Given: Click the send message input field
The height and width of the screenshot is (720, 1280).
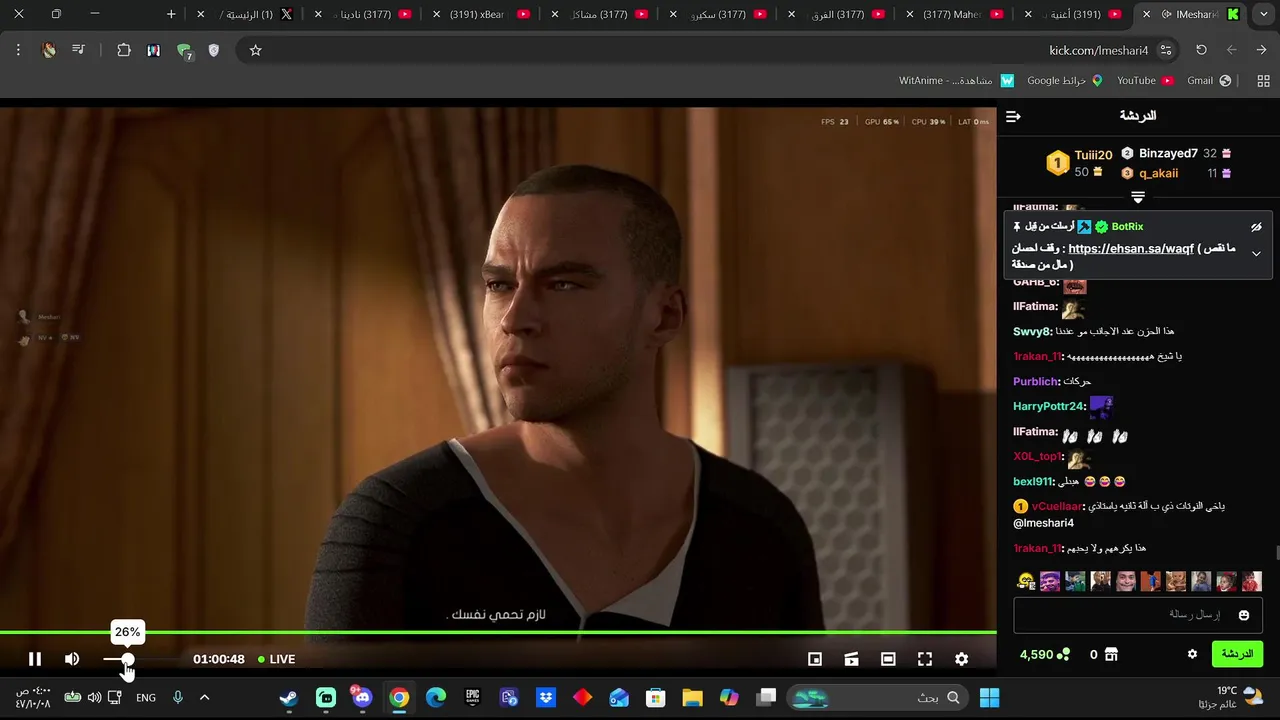Looking at the screenshot, I should click(x=1139, y=615).
